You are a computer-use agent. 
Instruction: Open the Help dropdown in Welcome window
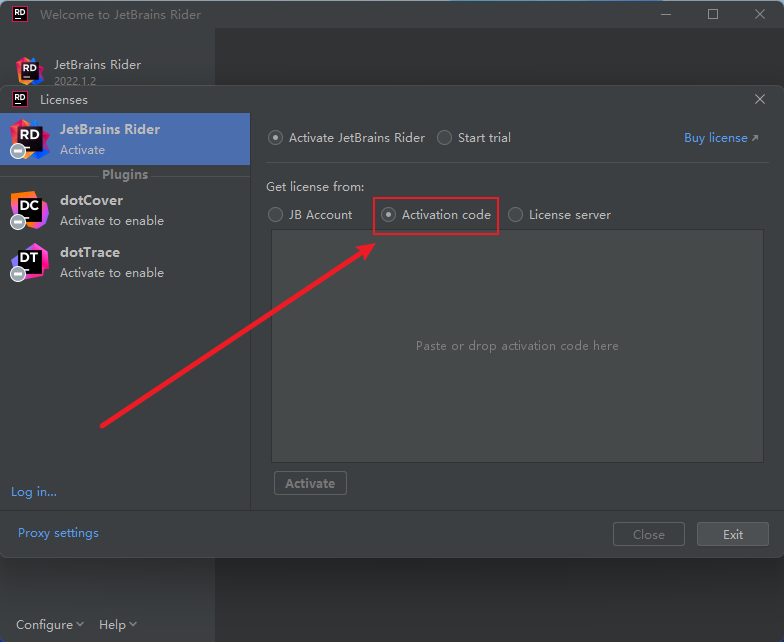118,624
